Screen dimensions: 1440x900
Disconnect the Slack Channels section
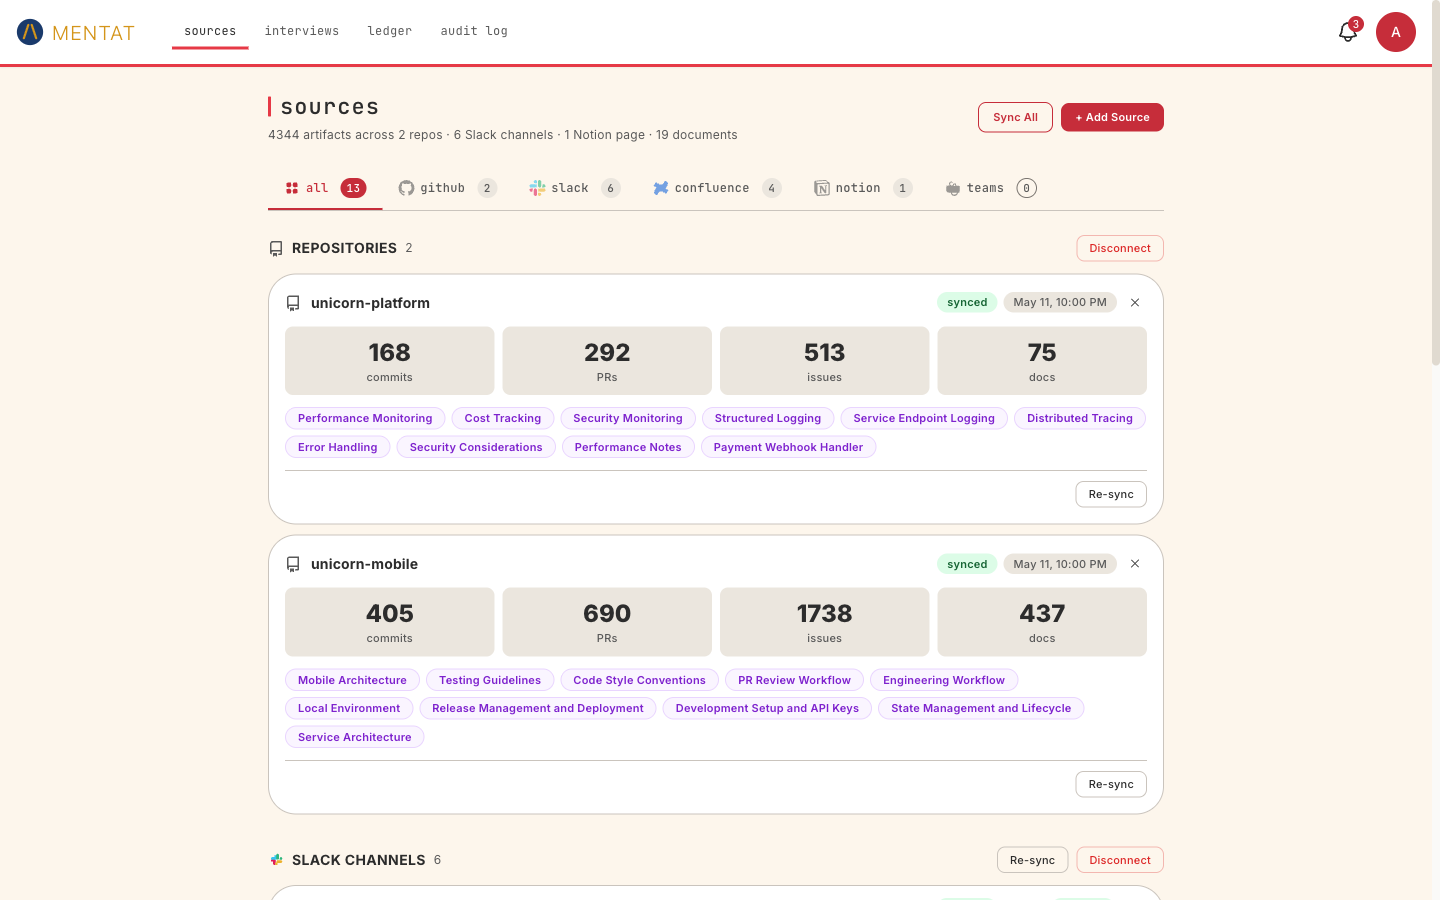coord(1120,860)
